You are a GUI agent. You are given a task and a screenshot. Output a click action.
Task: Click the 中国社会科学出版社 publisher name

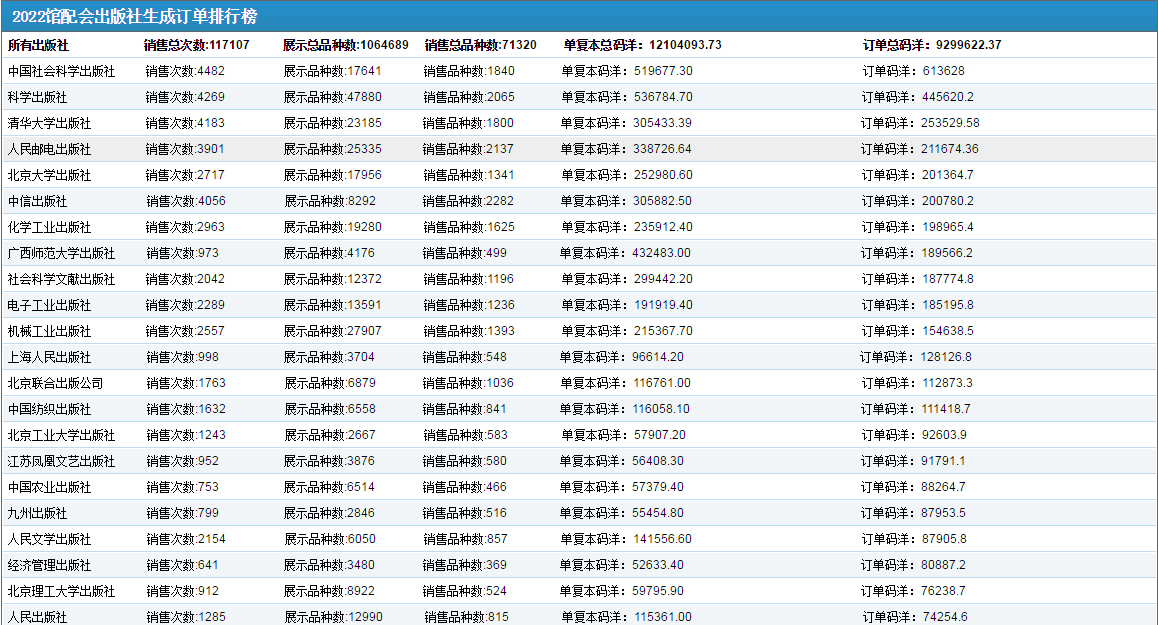click(61, 71)
